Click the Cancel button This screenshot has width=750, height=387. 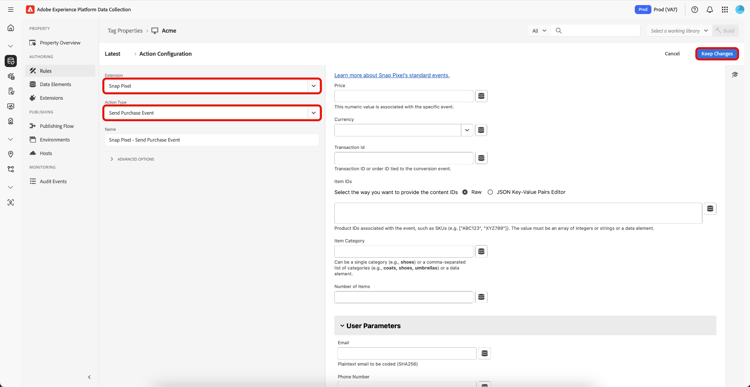[x=672, y=54]
